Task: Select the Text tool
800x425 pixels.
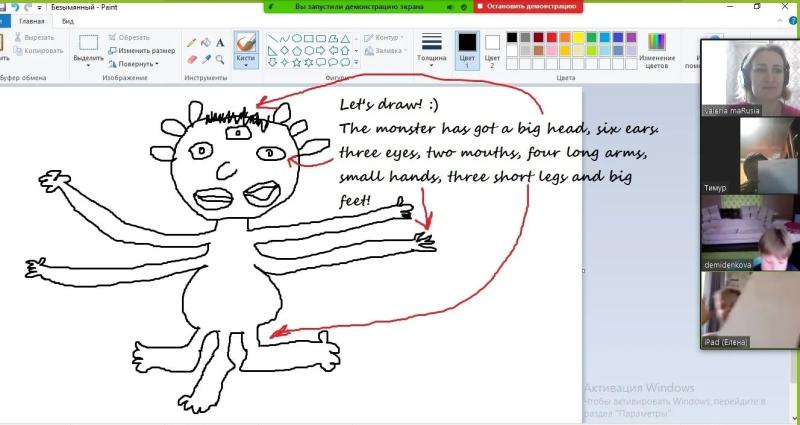Action: (220, 43)
